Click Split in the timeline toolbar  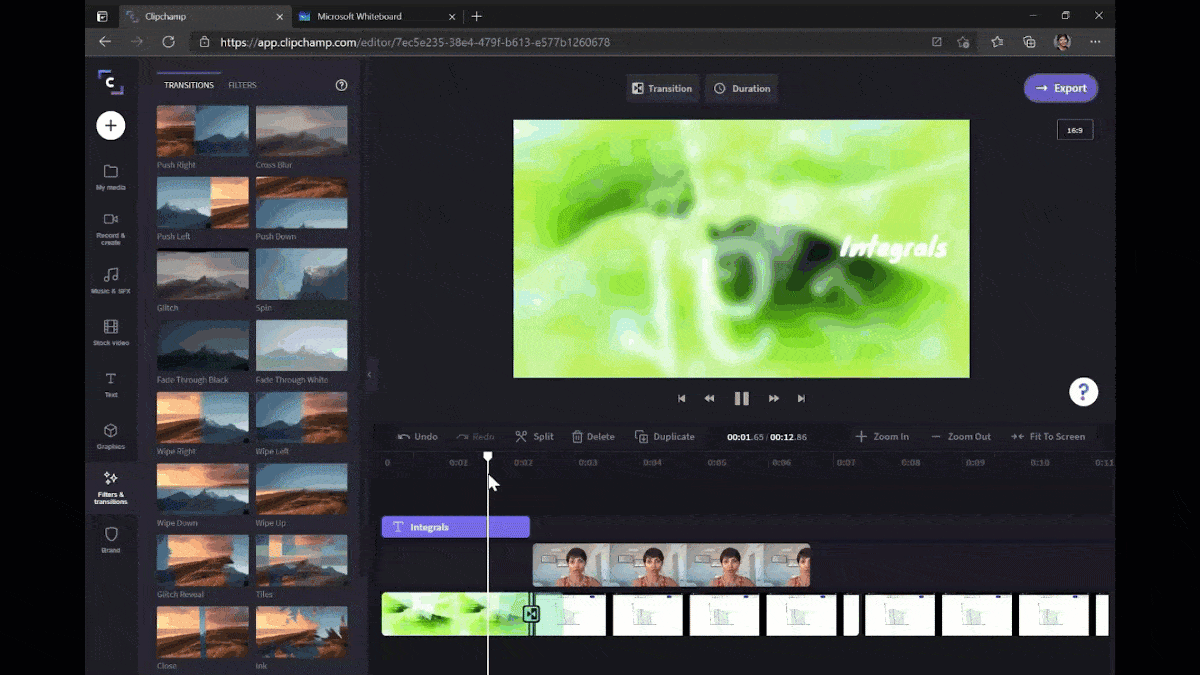tap(534, 436)
